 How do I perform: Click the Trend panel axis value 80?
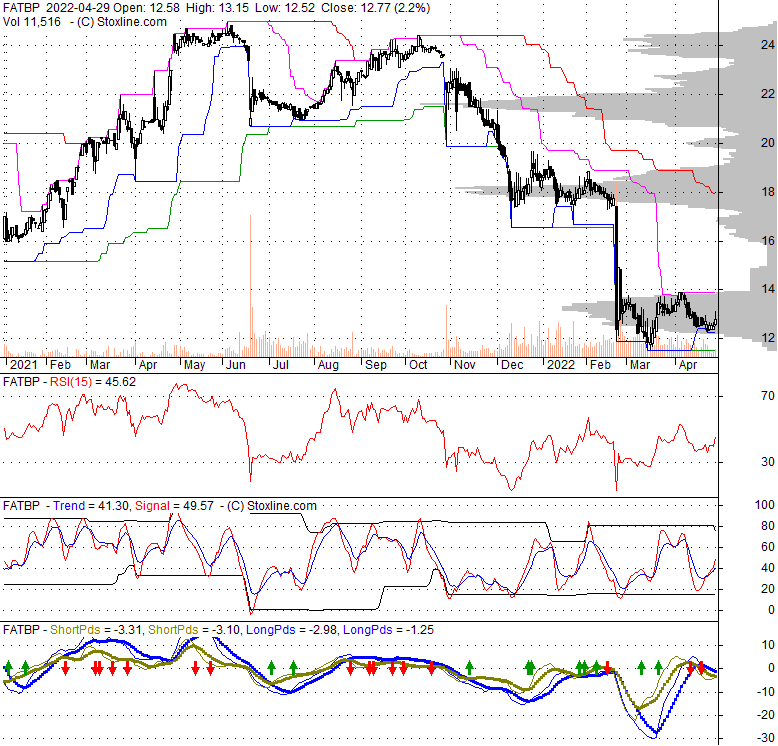tap(768, 526)
